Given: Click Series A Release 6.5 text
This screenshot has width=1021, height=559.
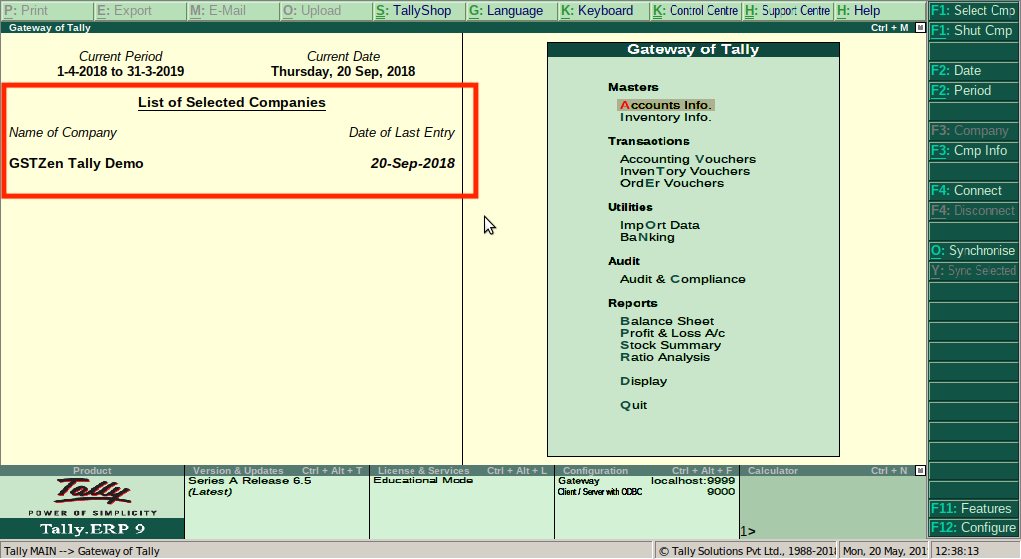Looking at the screenshot, I should 249,481.
